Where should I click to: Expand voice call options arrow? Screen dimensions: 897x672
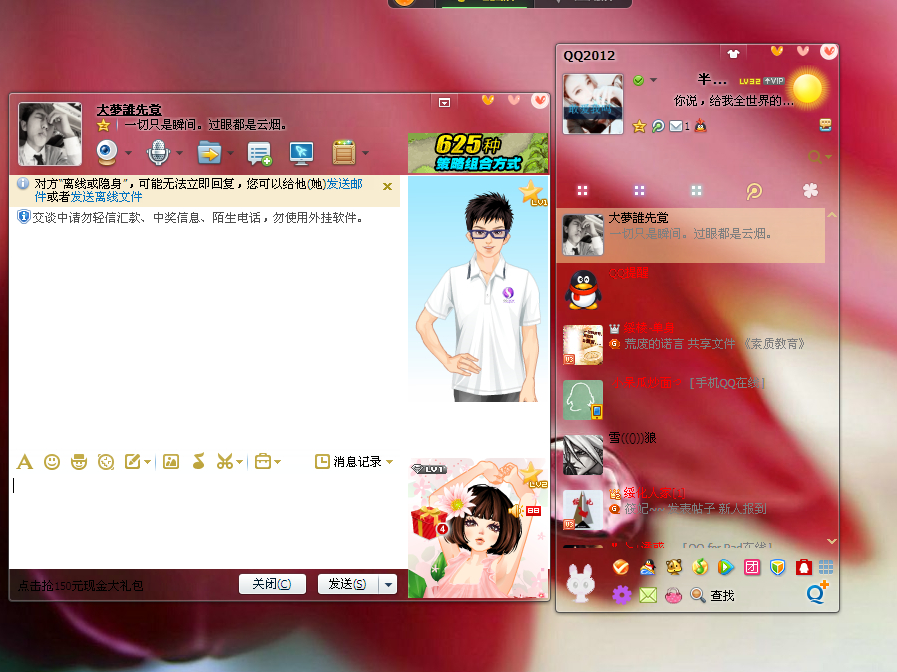pyautogui.click(x=179, y=153)
